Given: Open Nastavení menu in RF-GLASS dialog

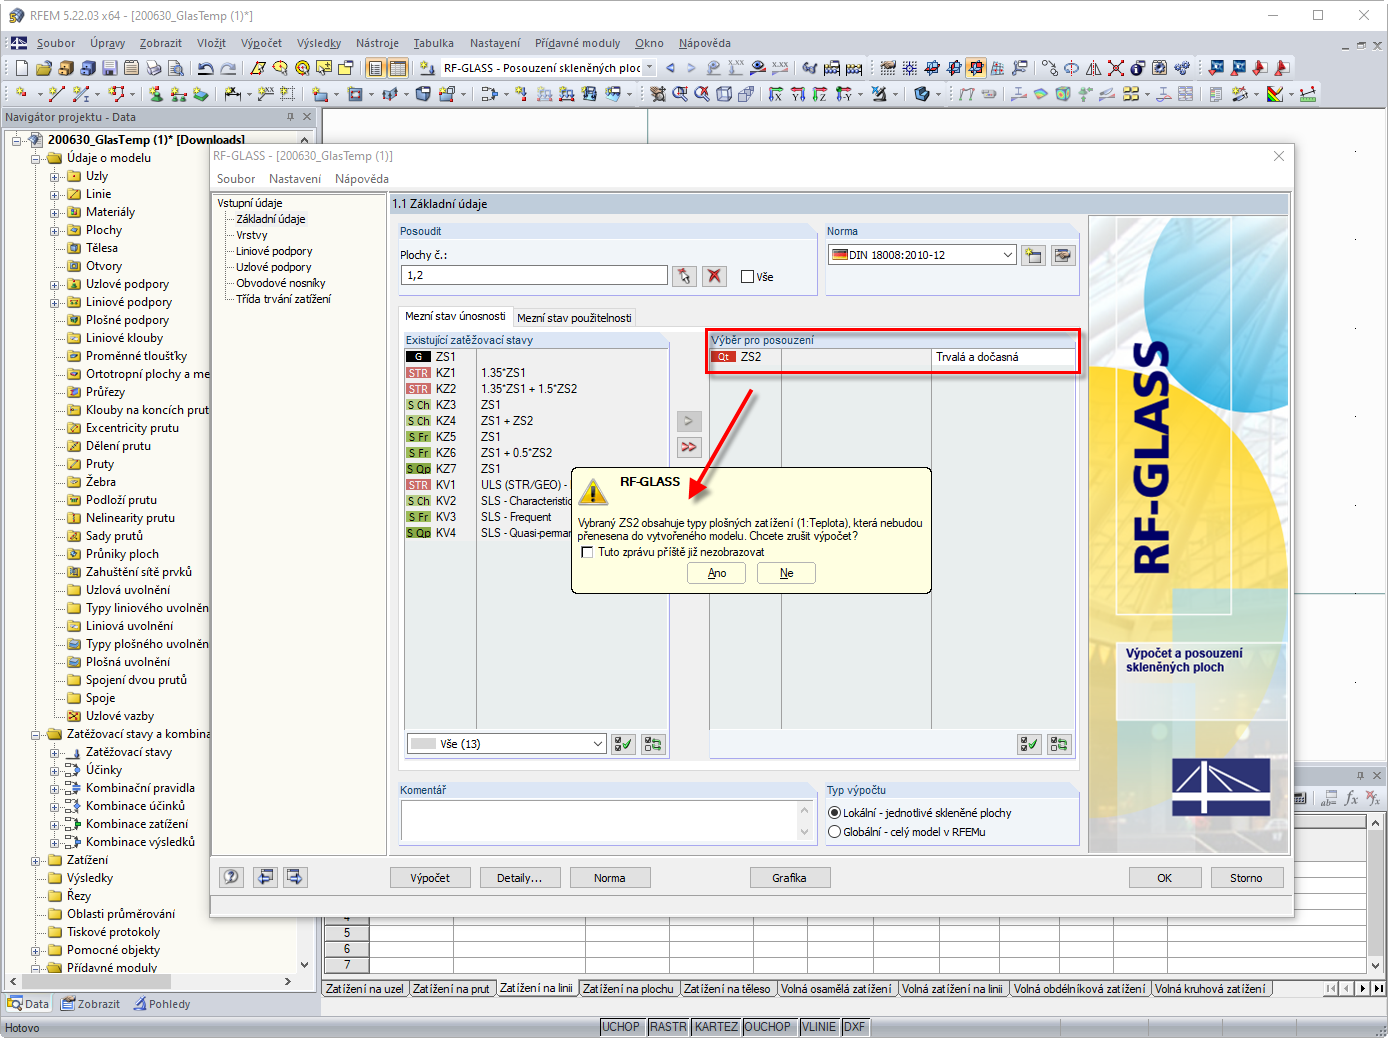Looking at the screenshot, I should (x=295, y=179).
